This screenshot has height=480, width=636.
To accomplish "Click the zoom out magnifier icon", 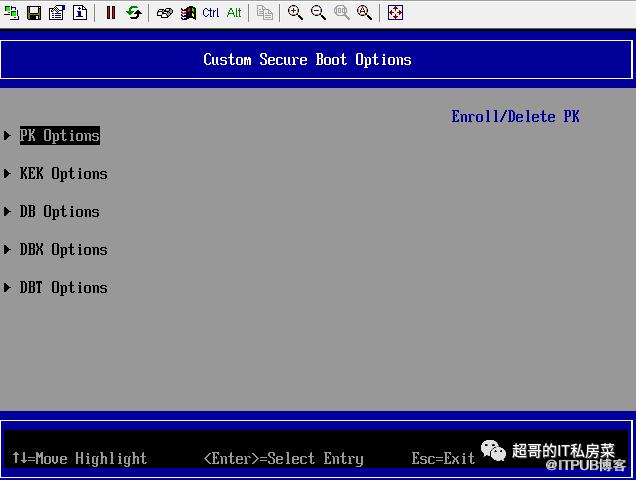I will [318, 12].
